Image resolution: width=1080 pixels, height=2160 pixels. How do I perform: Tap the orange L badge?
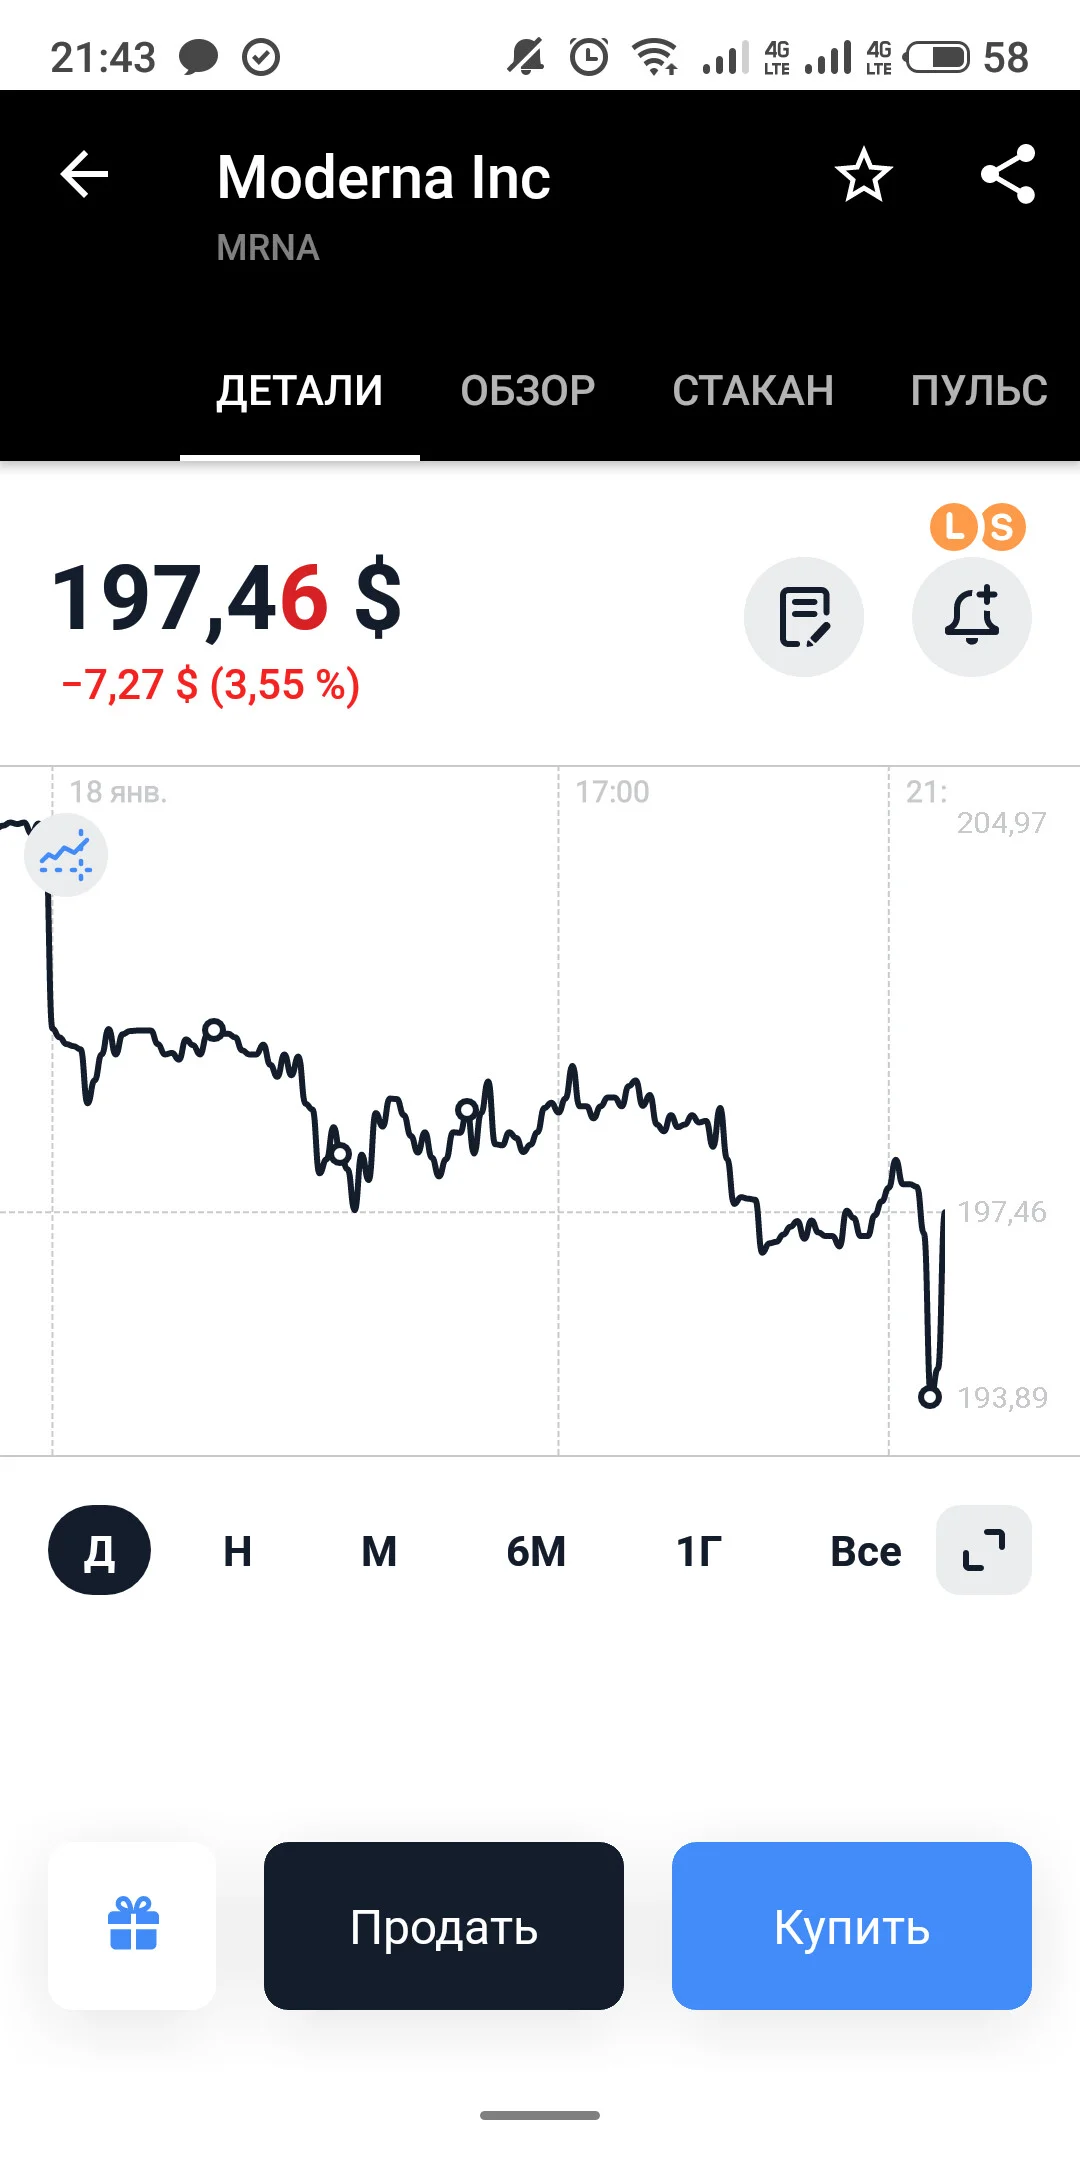click(x=954, y=527)
